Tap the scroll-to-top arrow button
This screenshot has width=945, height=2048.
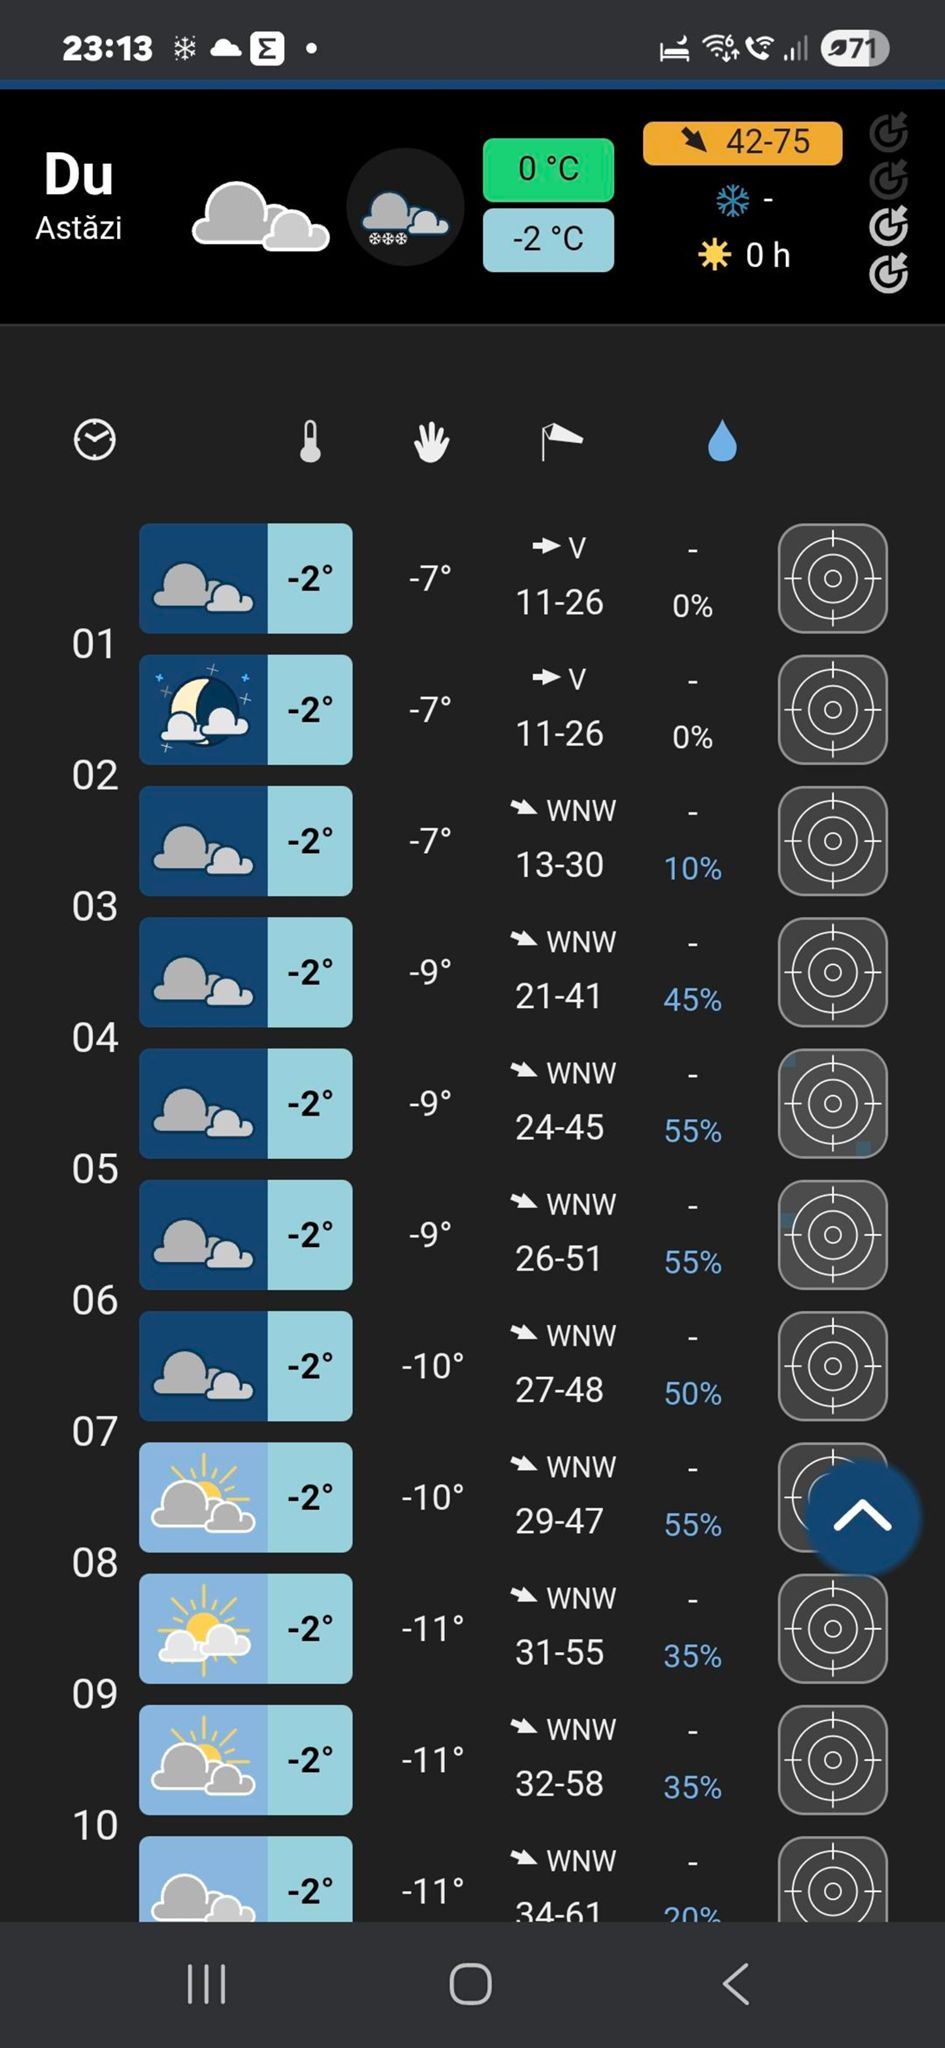tap(862, 1516)
